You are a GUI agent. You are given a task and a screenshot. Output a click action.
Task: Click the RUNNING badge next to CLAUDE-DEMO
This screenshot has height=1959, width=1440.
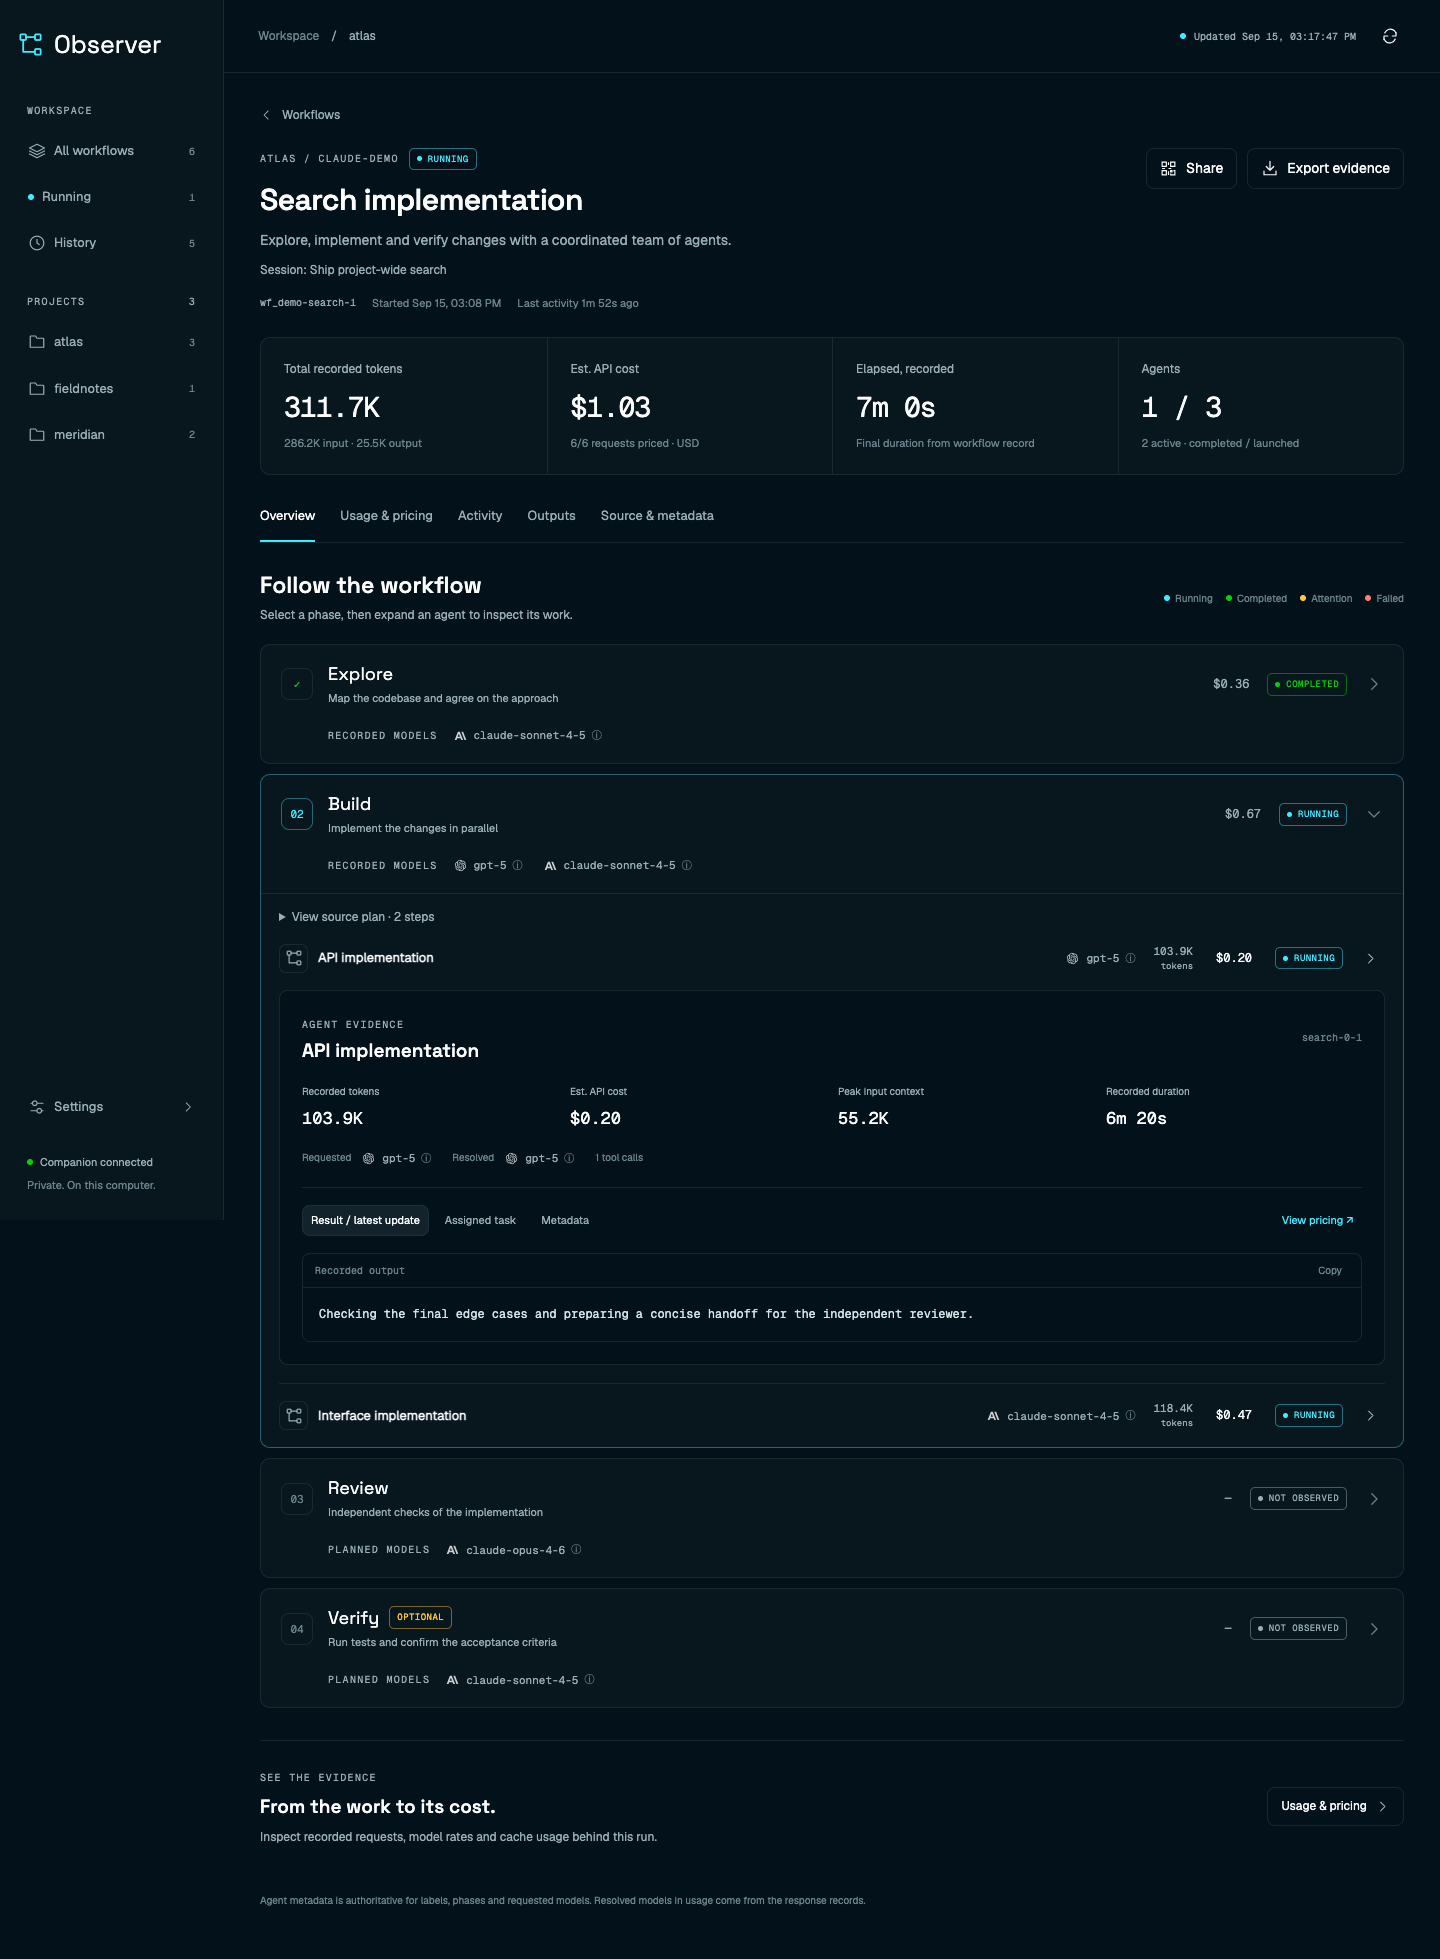pyautogui.click(x=443, y=159)
